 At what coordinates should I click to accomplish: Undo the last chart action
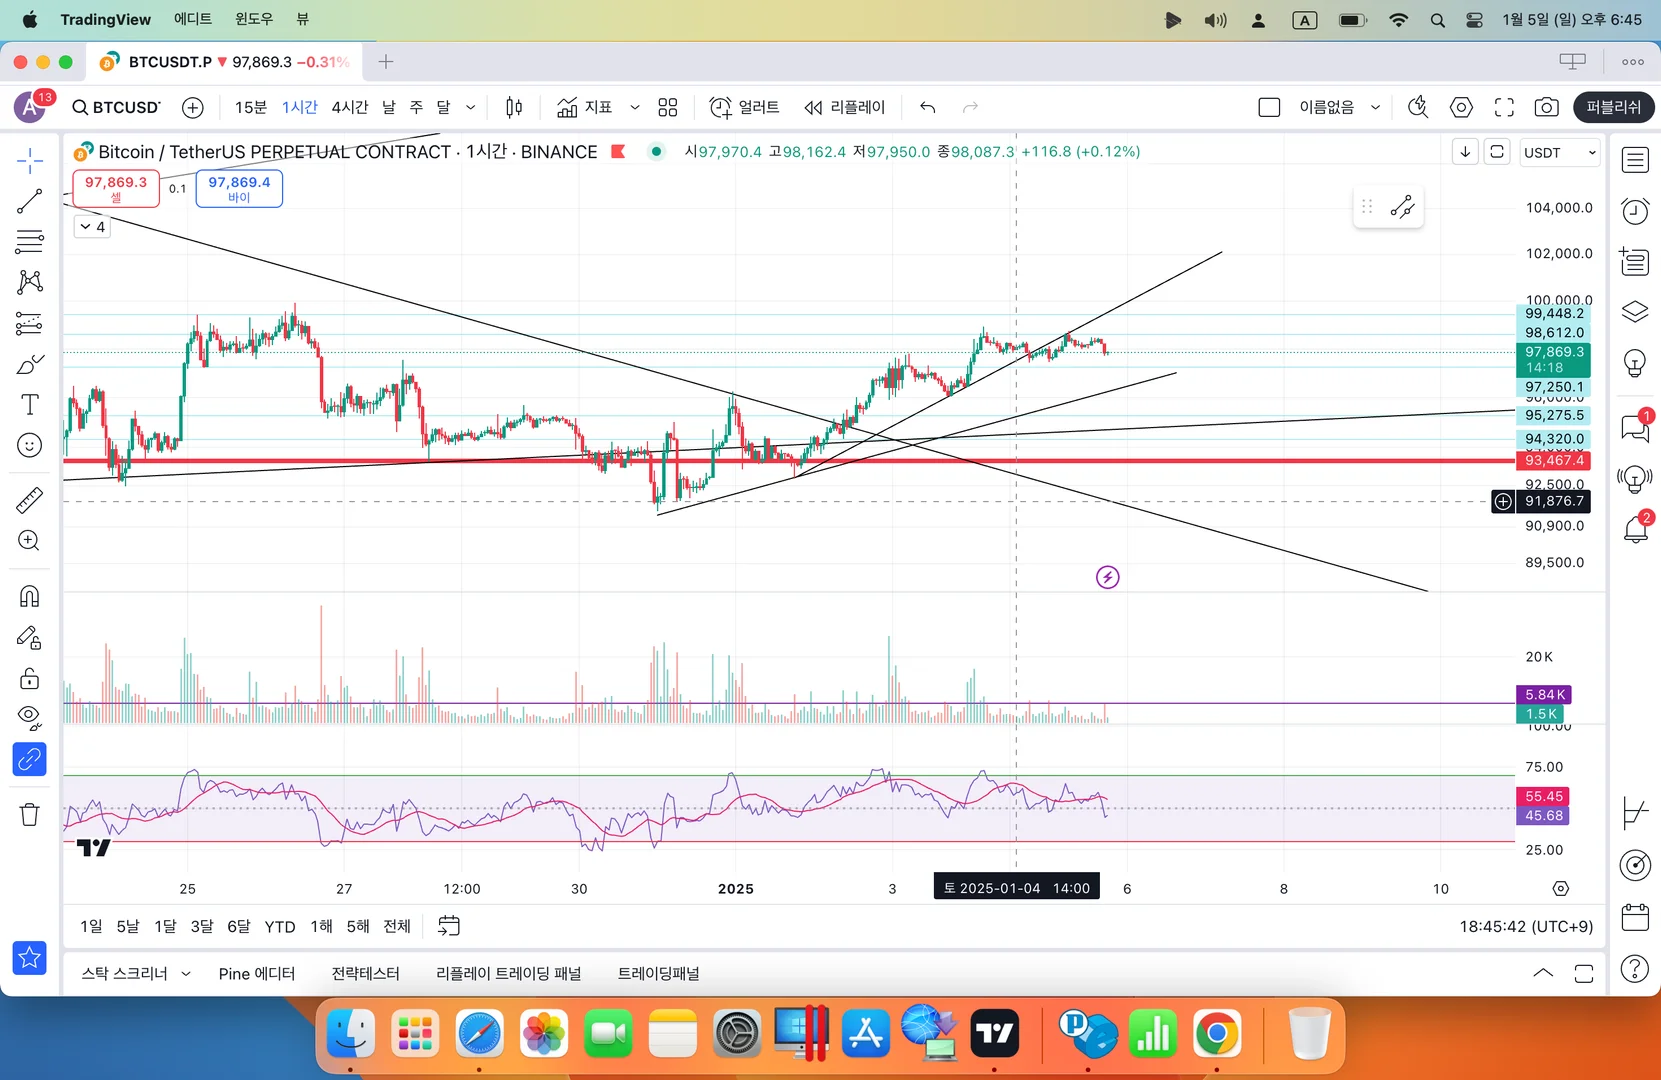point(928,107)
